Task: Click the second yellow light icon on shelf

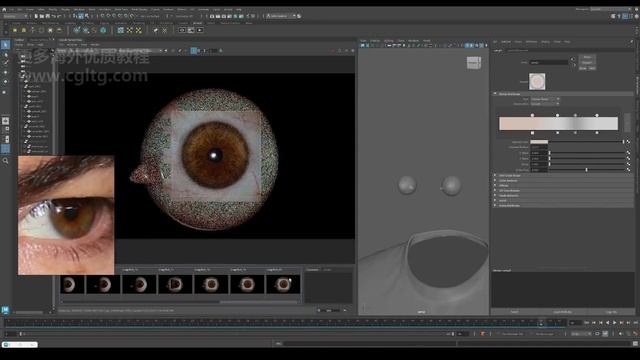Action: pos(24,30)
